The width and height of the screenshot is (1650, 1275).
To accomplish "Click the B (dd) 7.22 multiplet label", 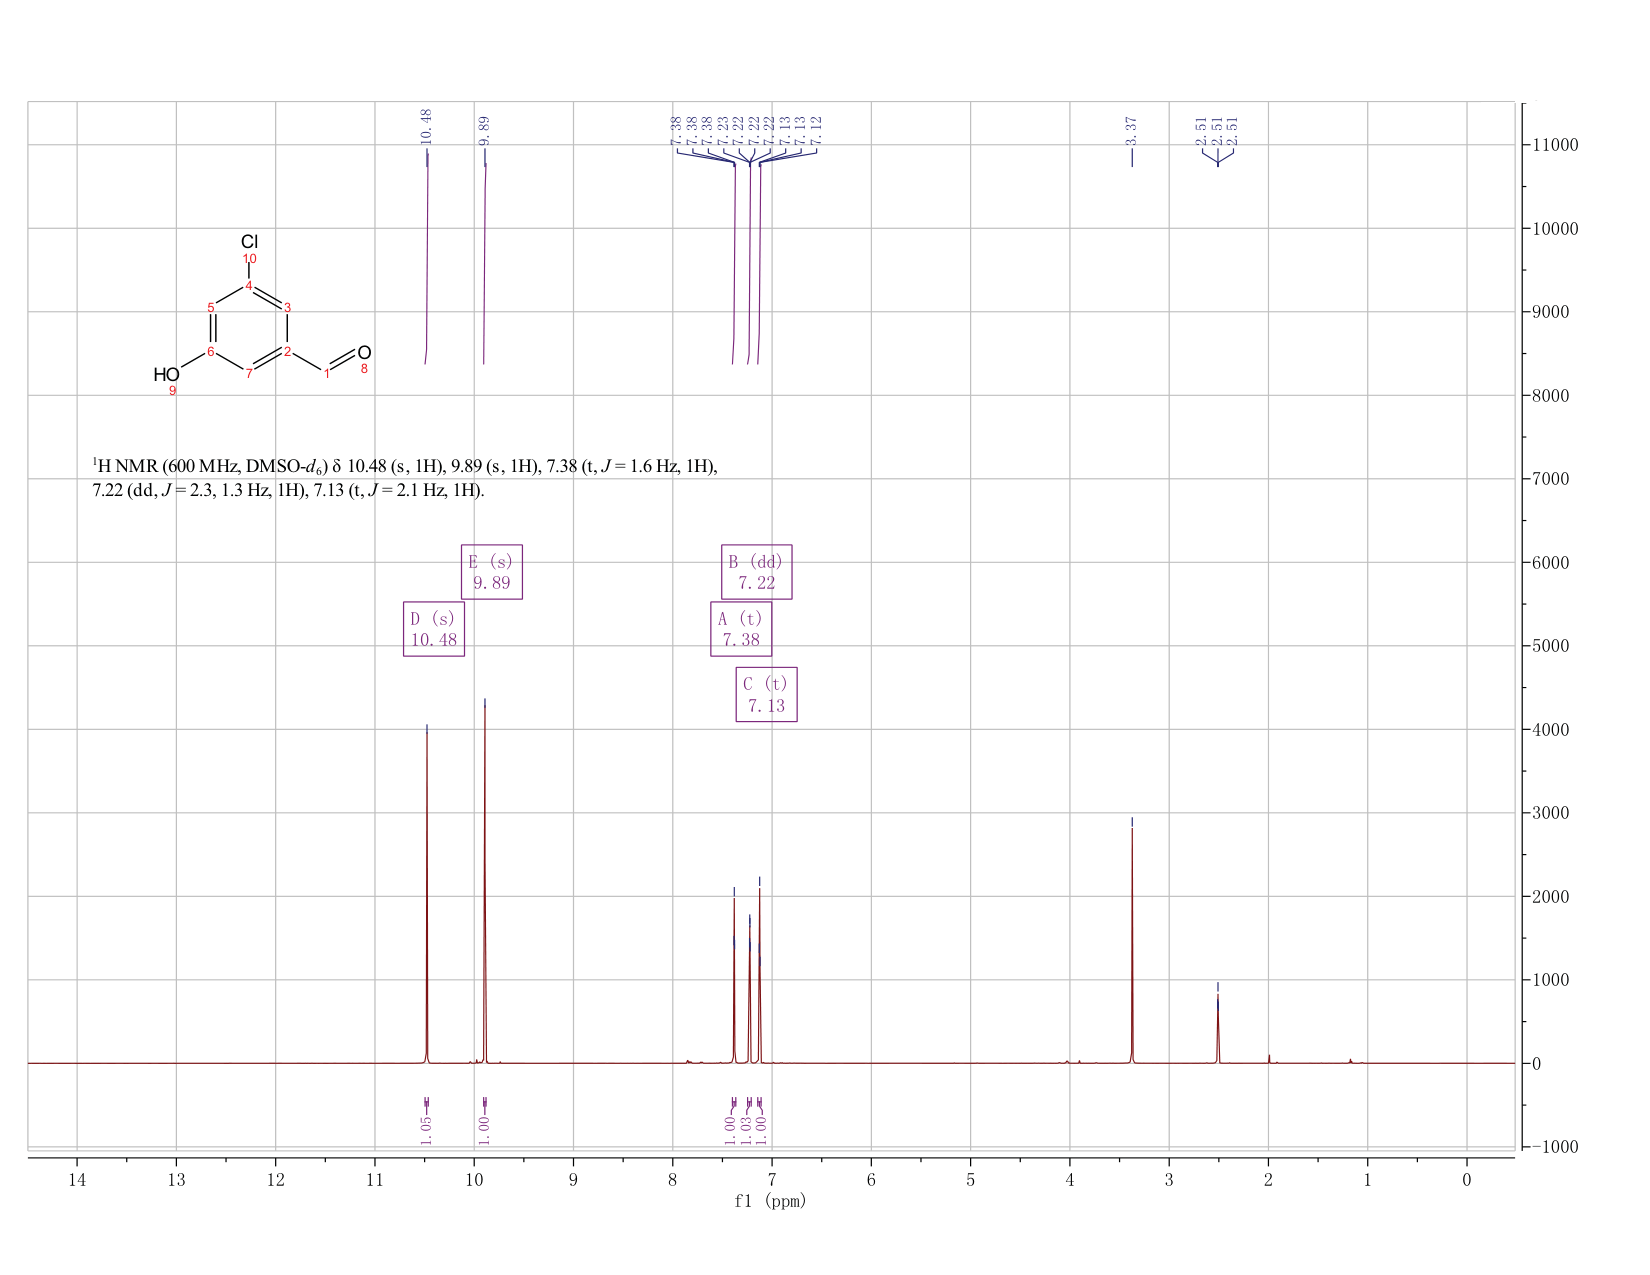I will pyautogui.click(x=757, y=572).
